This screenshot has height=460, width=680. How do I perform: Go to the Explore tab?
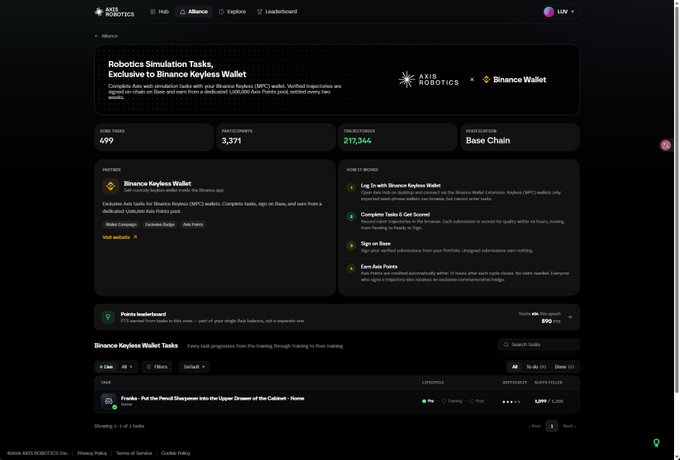[x=232, y=12]
